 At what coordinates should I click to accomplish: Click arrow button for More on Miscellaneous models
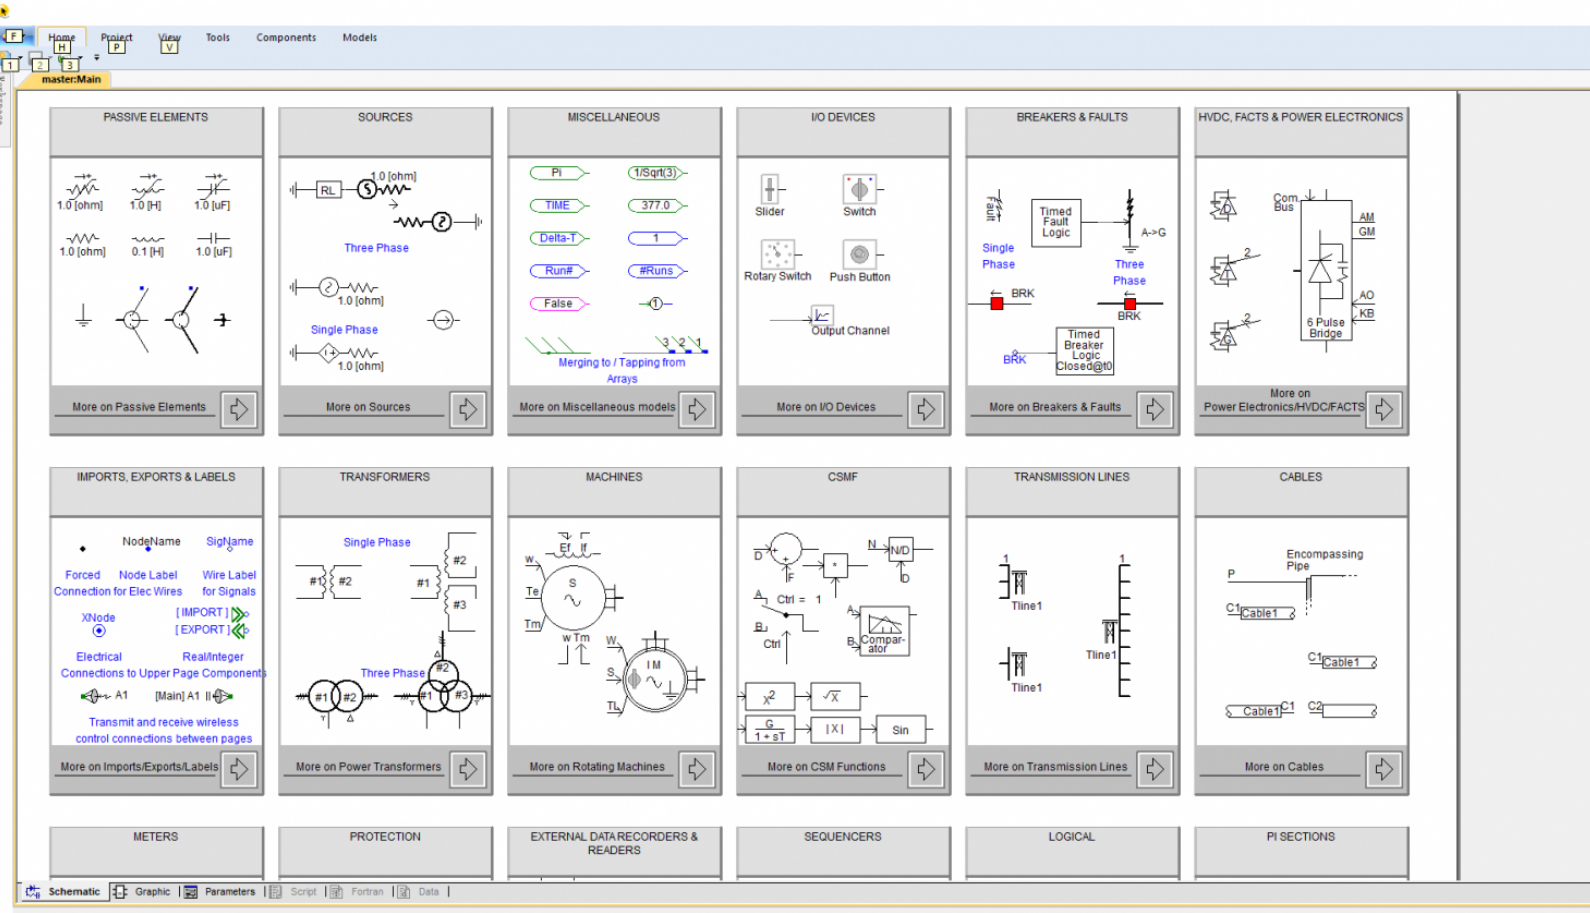pyautogui.click(x=697, y=409)
